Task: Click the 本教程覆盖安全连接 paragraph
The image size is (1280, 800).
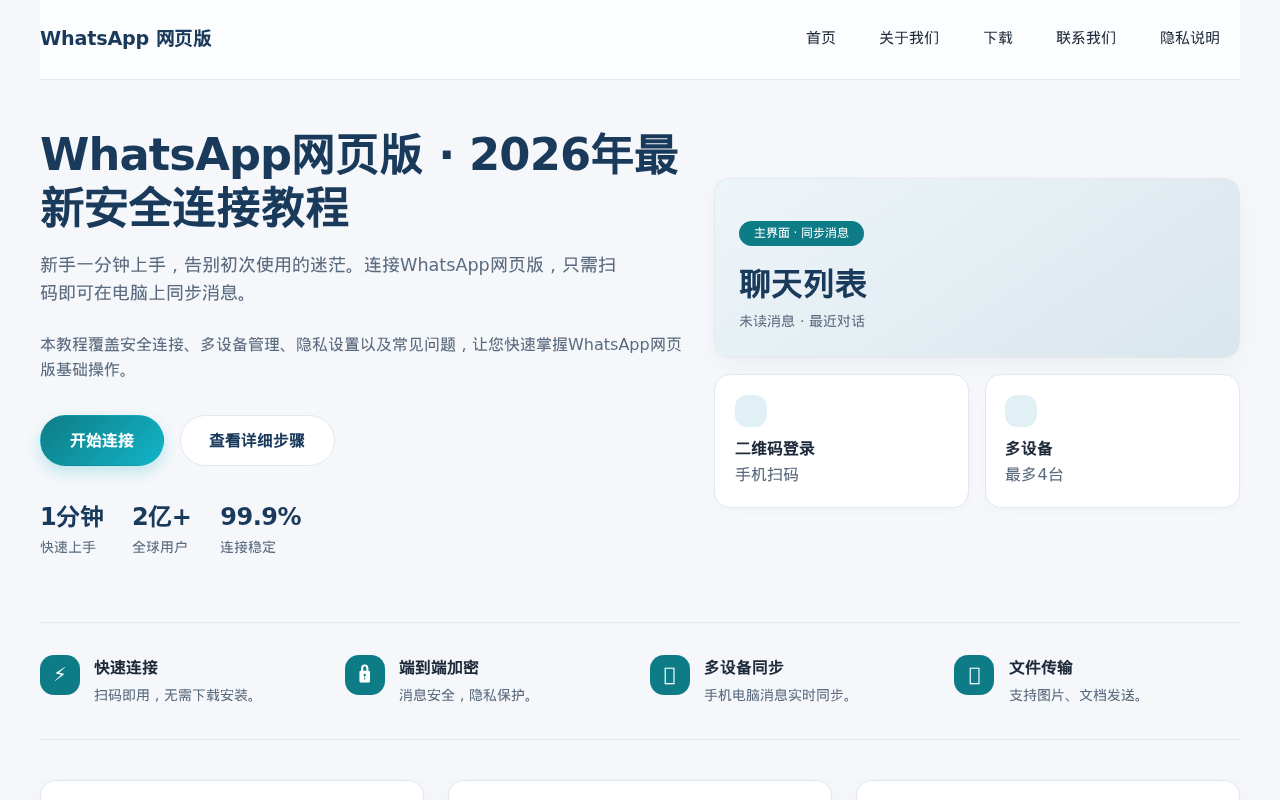Action: (361, 357)
